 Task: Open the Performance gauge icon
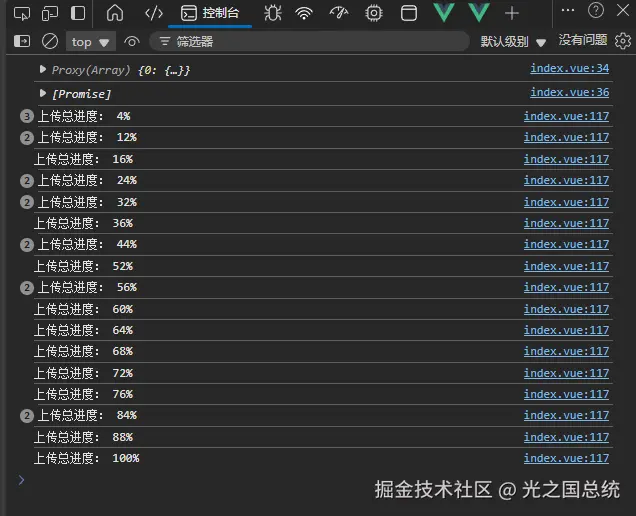[339, 13]
